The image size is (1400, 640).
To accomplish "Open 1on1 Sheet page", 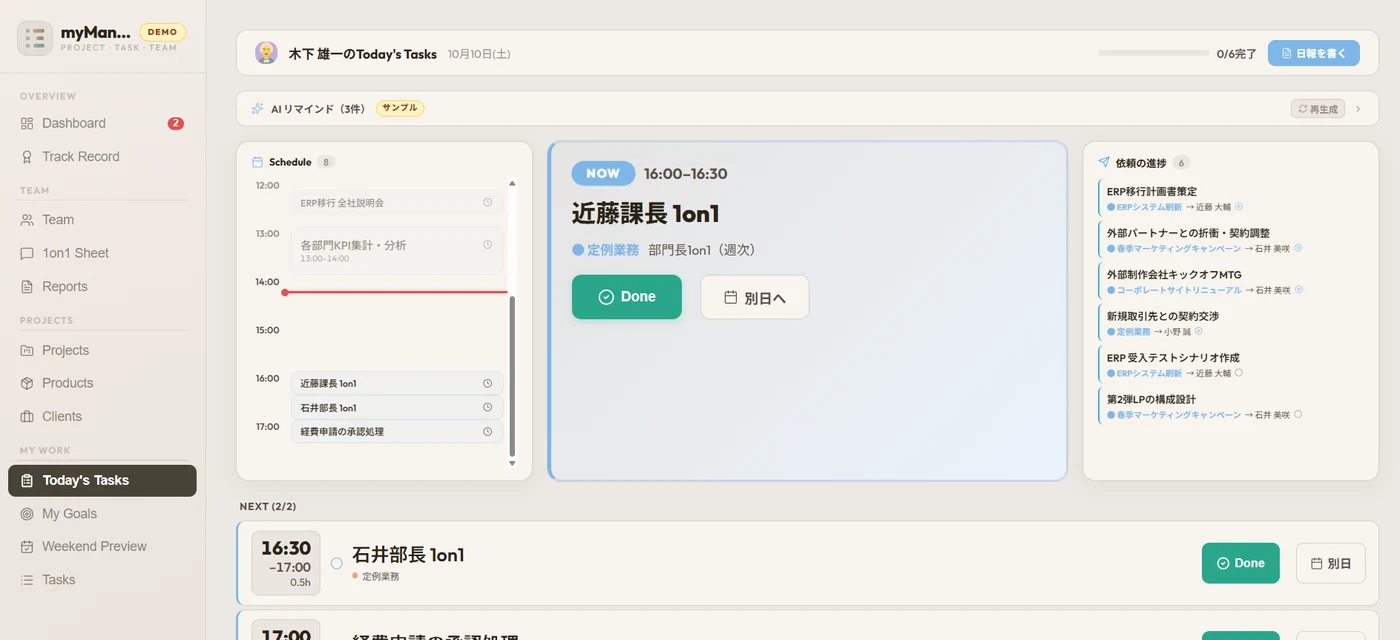I will [x=102, y=253].
